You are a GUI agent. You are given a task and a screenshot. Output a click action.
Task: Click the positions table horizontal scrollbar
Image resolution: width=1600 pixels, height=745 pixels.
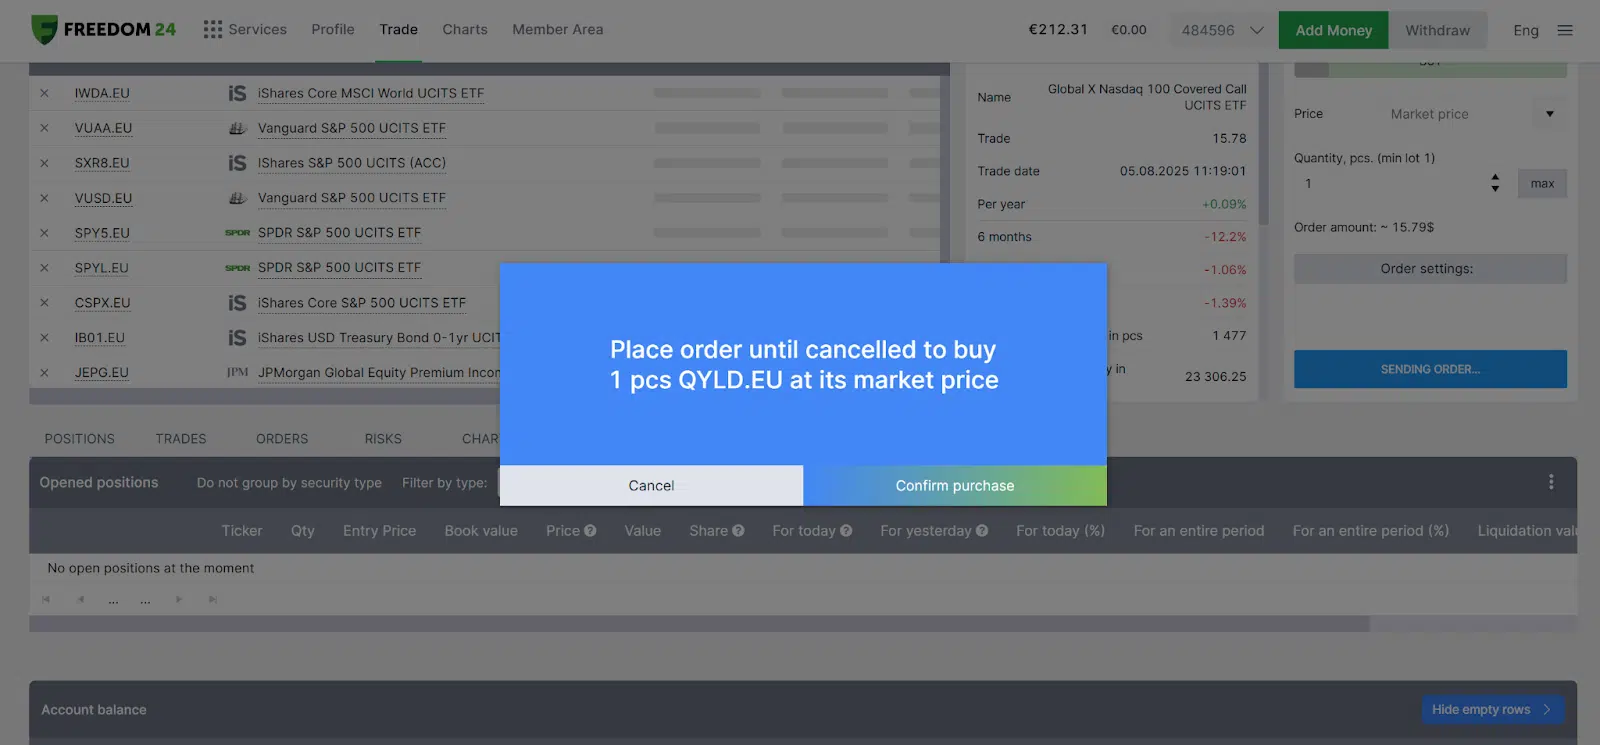(699, 624)
